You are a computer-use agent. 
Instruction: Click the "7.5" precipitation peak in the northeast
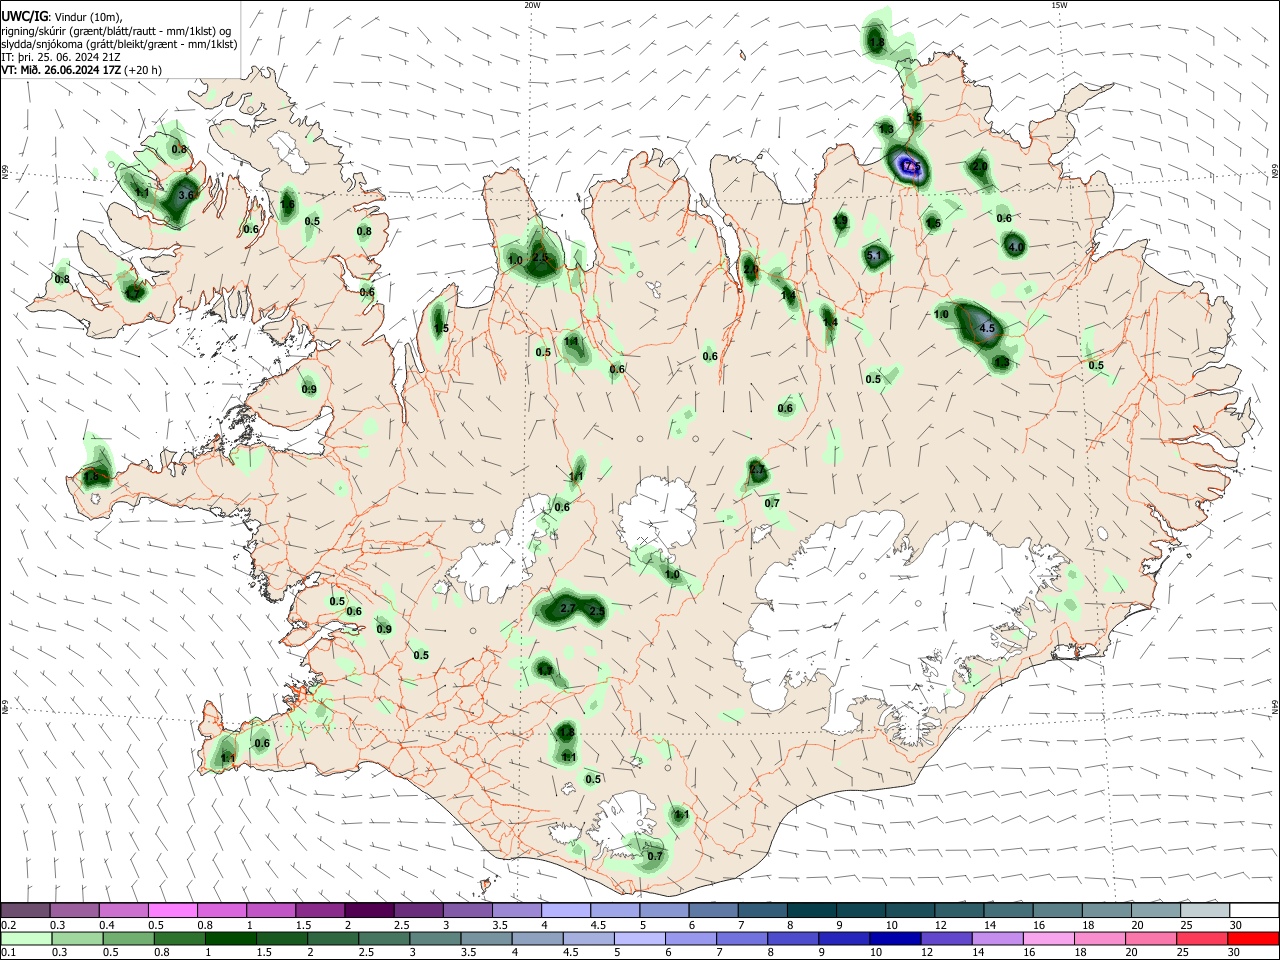912,167
